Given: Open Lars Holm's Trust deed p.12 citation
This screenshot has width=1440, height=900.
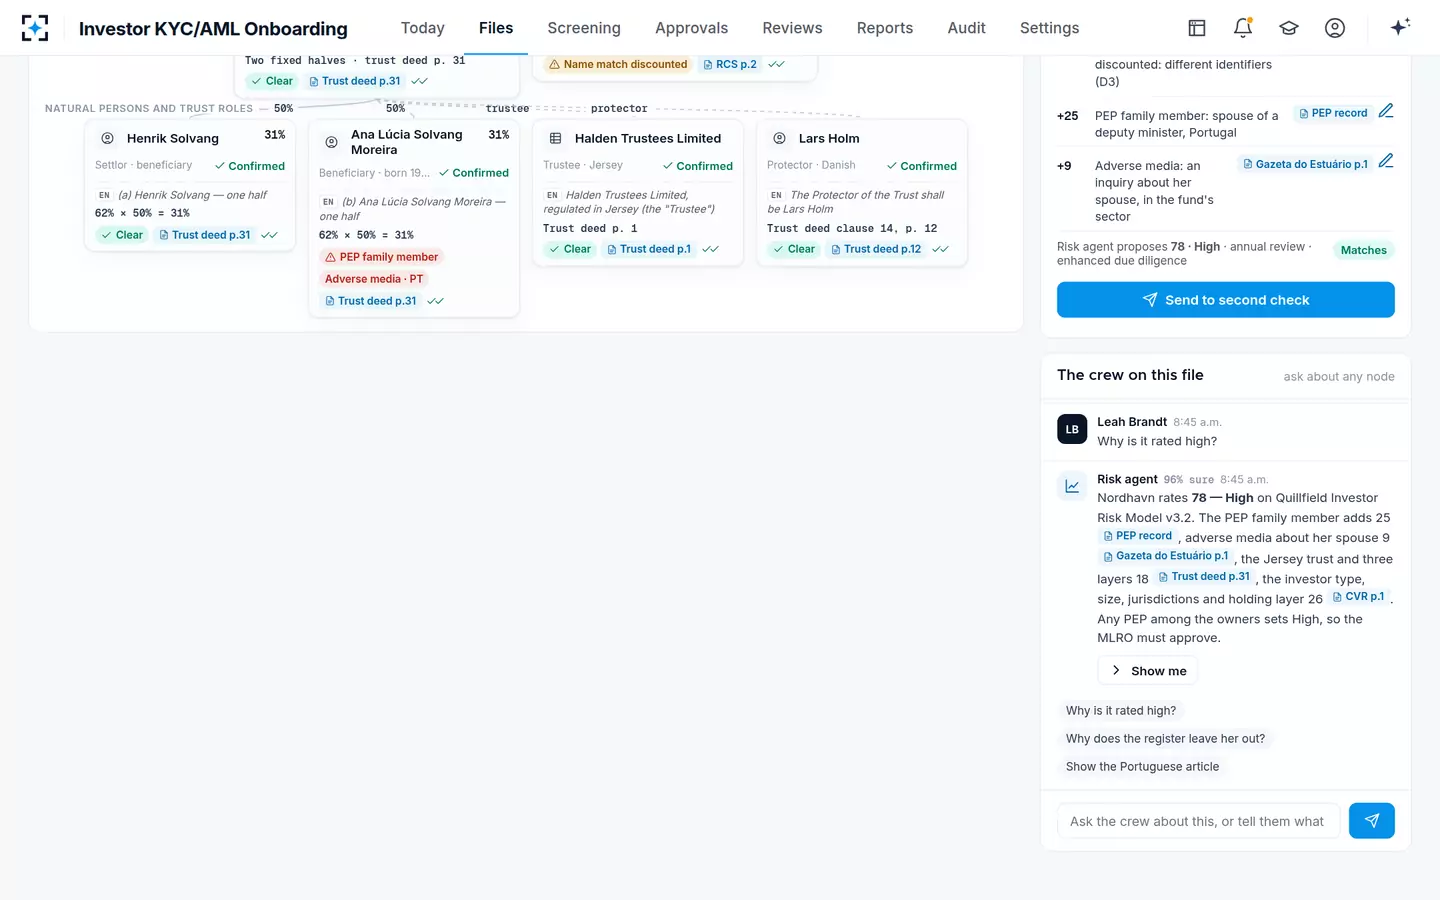Looking at the screenshot, I should point(876,249).
